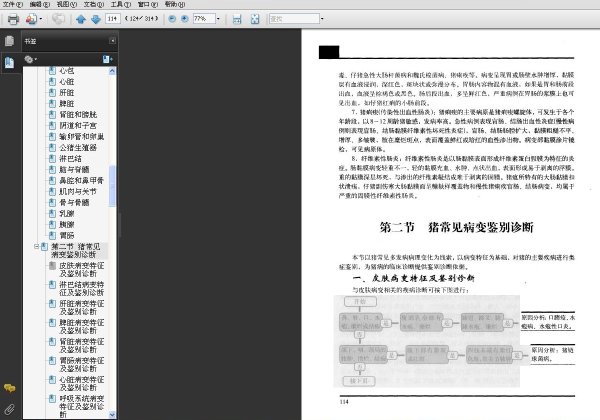Click the scrolling/fit-width page icon
Image resolution: width=600 pixels, height=420 pixels.
(x=237, y=19)
